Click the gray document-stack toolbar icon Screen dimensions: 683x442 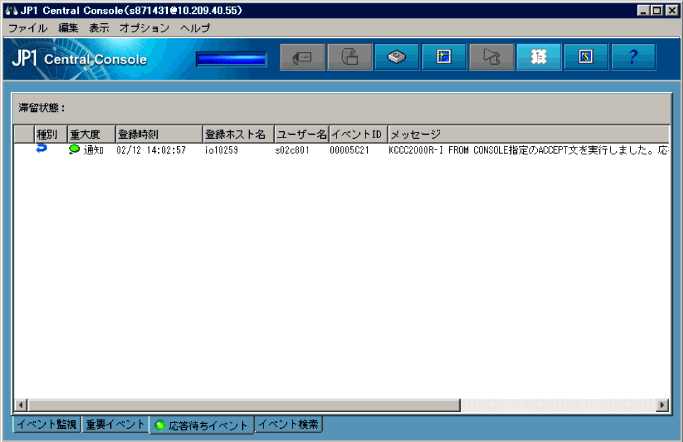point(350,57)
